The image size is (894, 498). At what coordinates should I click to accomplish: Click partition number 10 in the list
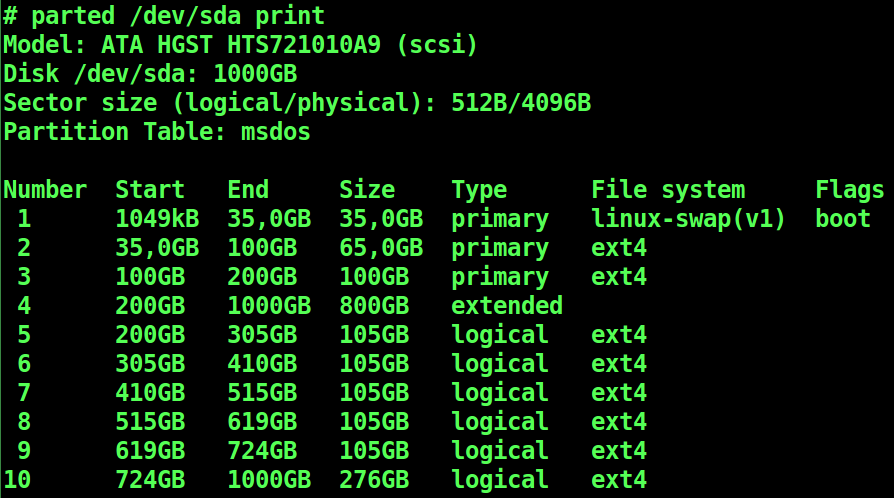coord(17,479)
